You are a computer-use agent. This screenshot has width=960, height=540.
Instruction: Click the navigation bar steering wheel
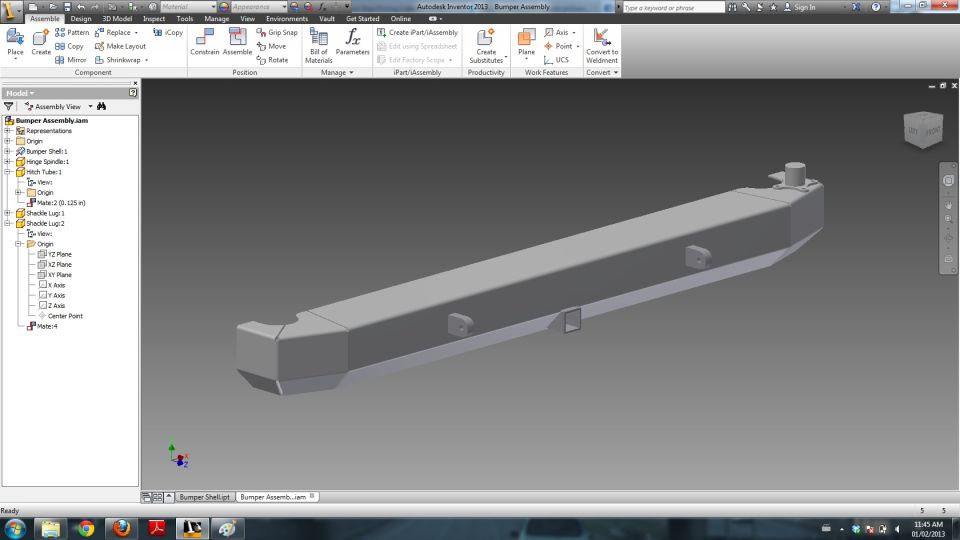click(948, 180)
